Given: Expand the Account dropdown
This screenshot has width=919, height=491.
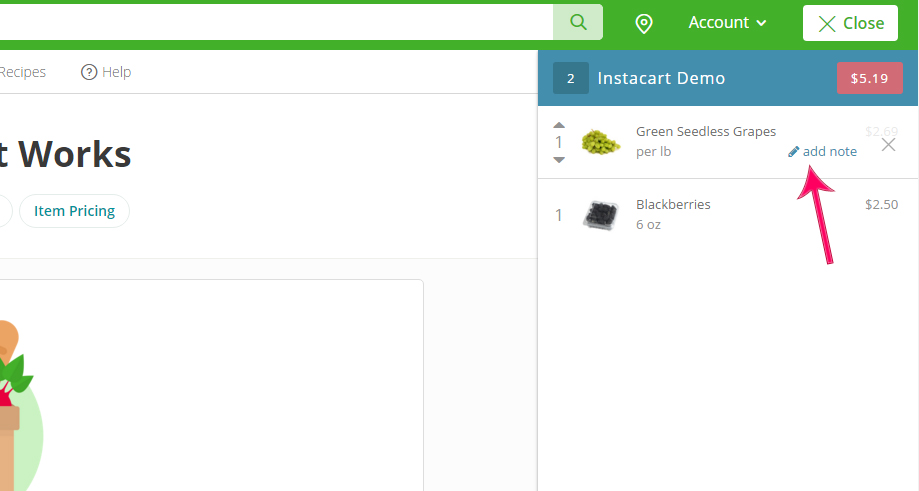Looking at the screenshot, I should [x=727, y=23].
